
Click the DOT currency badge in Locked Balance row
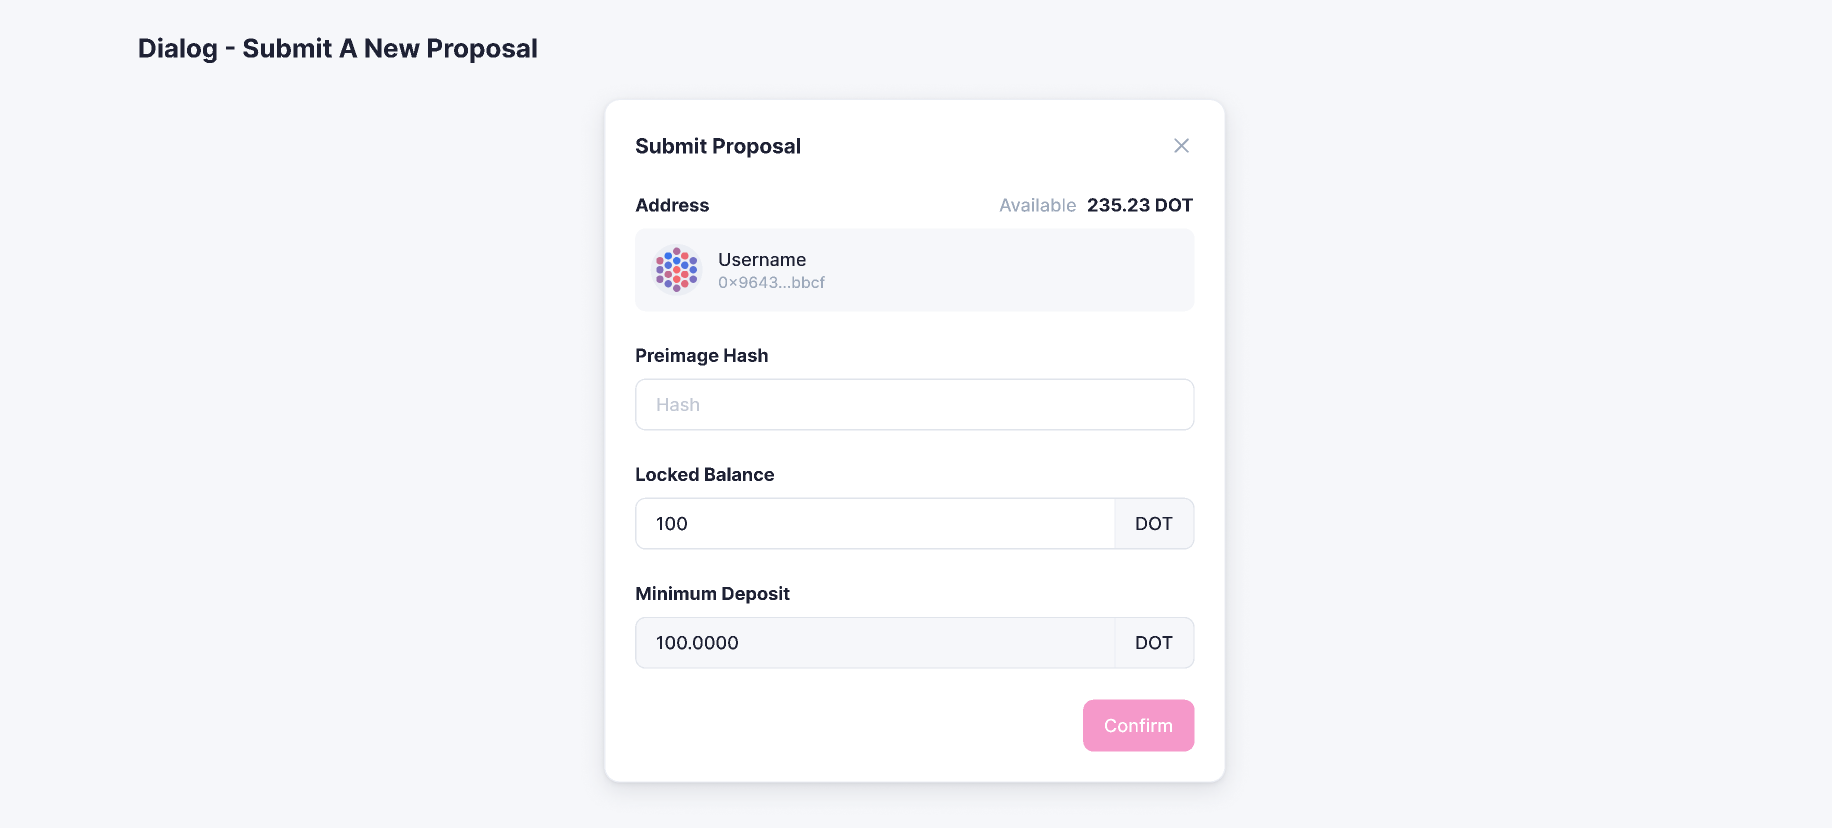click(x=1153, y=523)
